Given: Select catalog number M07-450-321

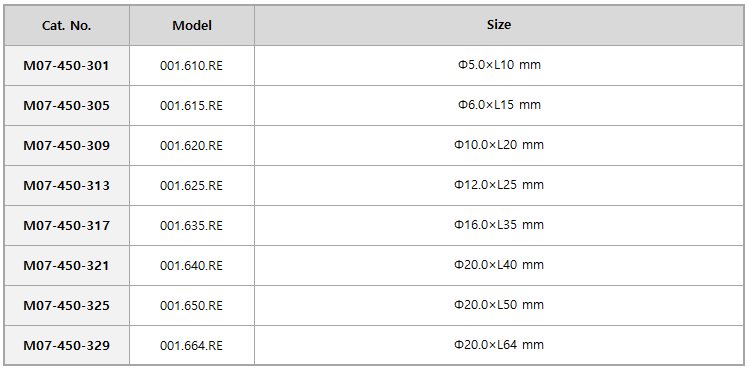Looking at the screenshot, I should [x=67, y=266].
